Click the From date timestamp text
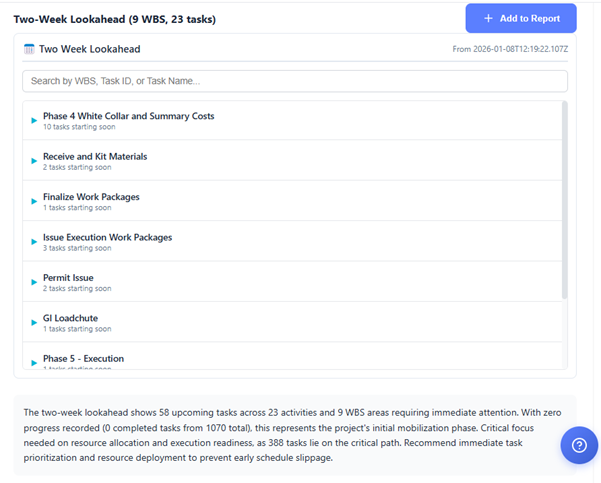This screenshot has height=483, width=601. [510, 49]
